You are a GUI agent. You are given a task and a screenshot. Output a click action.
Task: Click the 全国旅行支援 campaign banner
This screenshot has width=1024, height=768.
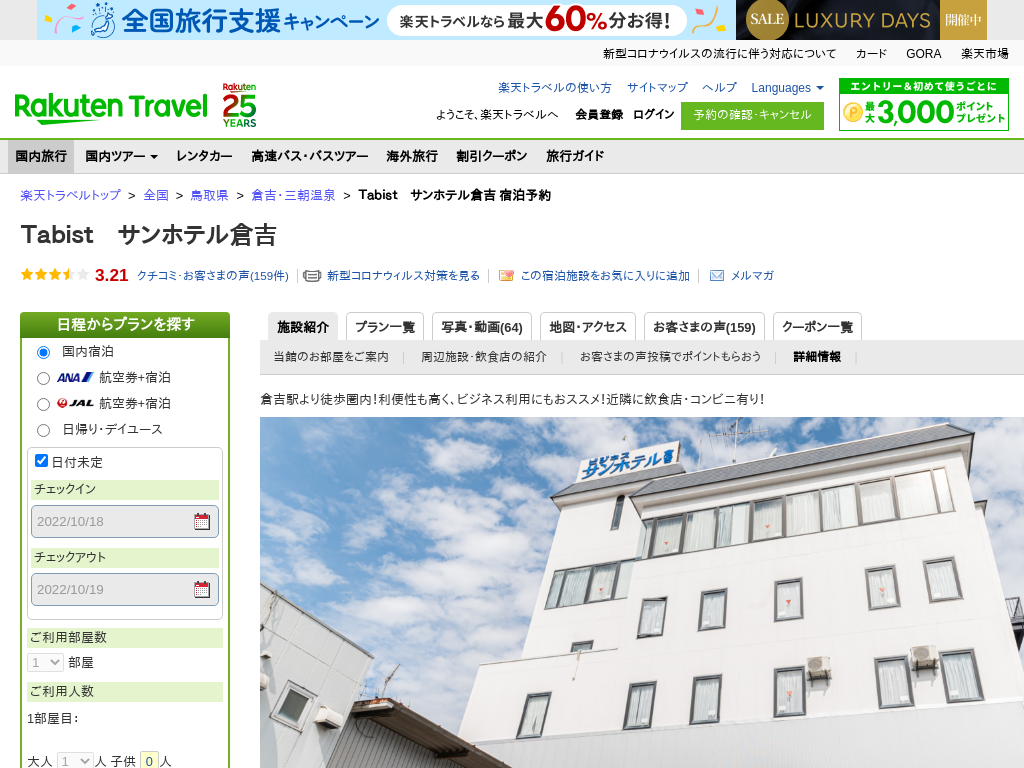click(386, 20)
